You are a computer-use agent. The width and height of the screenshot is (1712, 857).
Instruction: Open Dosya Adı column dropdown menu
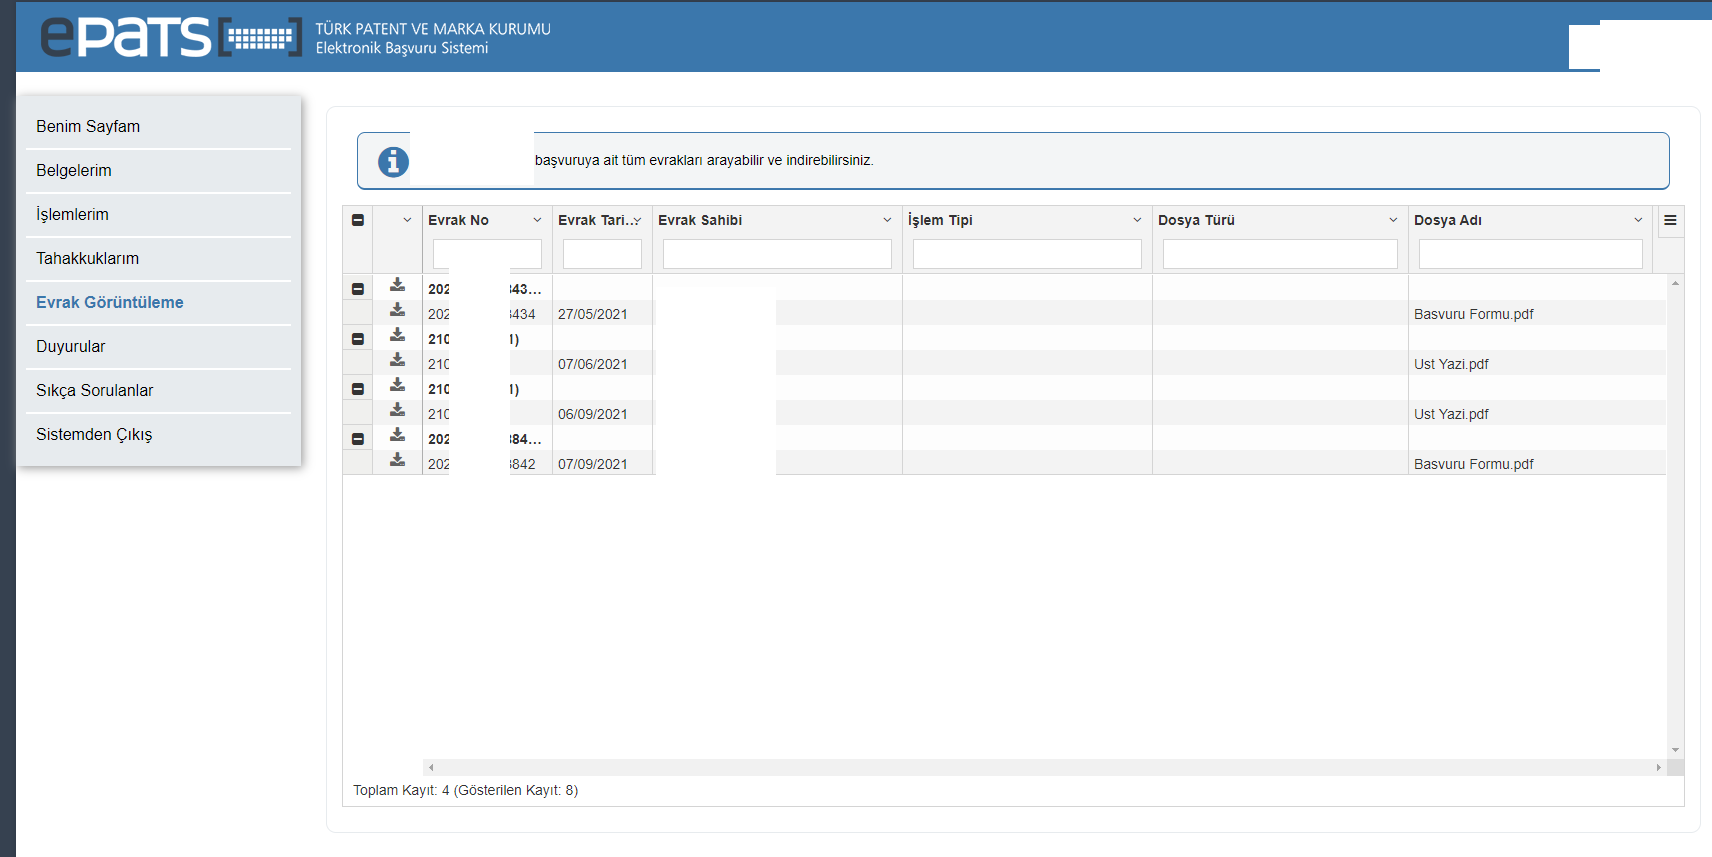click(1638, 220)
